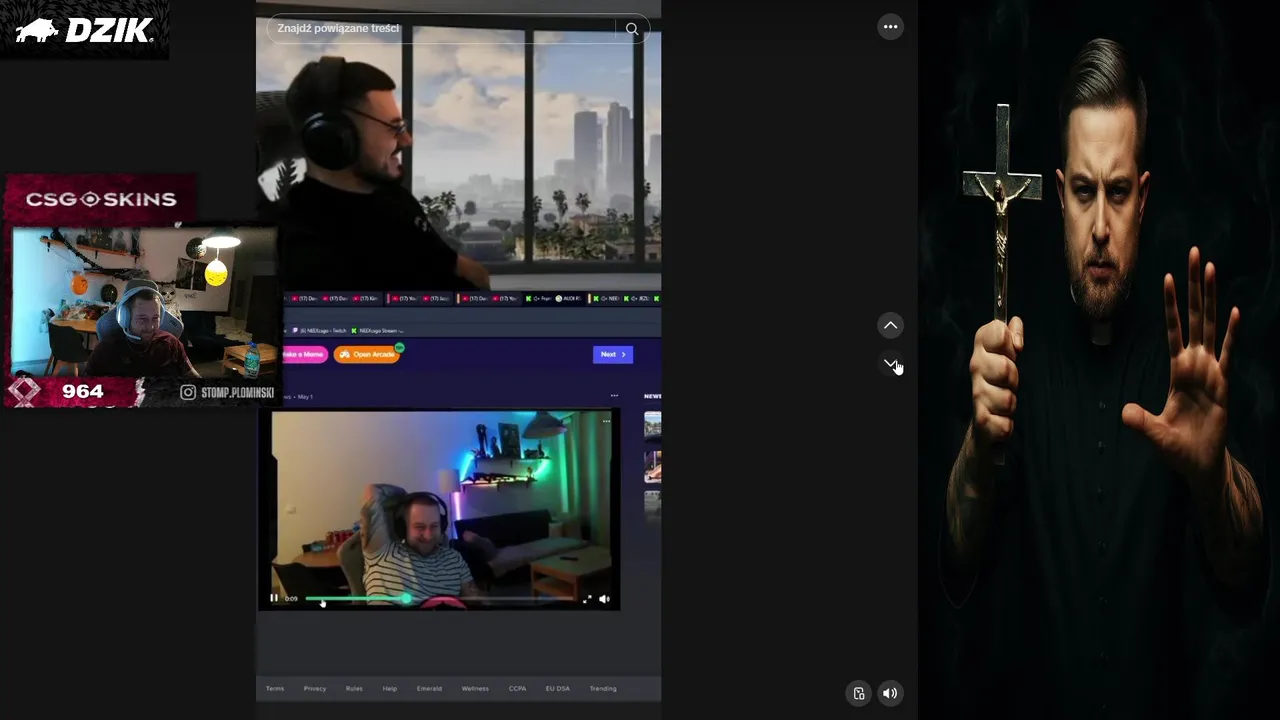Open the Trending footer link
Image resolution: width=1280 pixels, height=720 pixels.
pyautogui.click(x=603, y=688)
